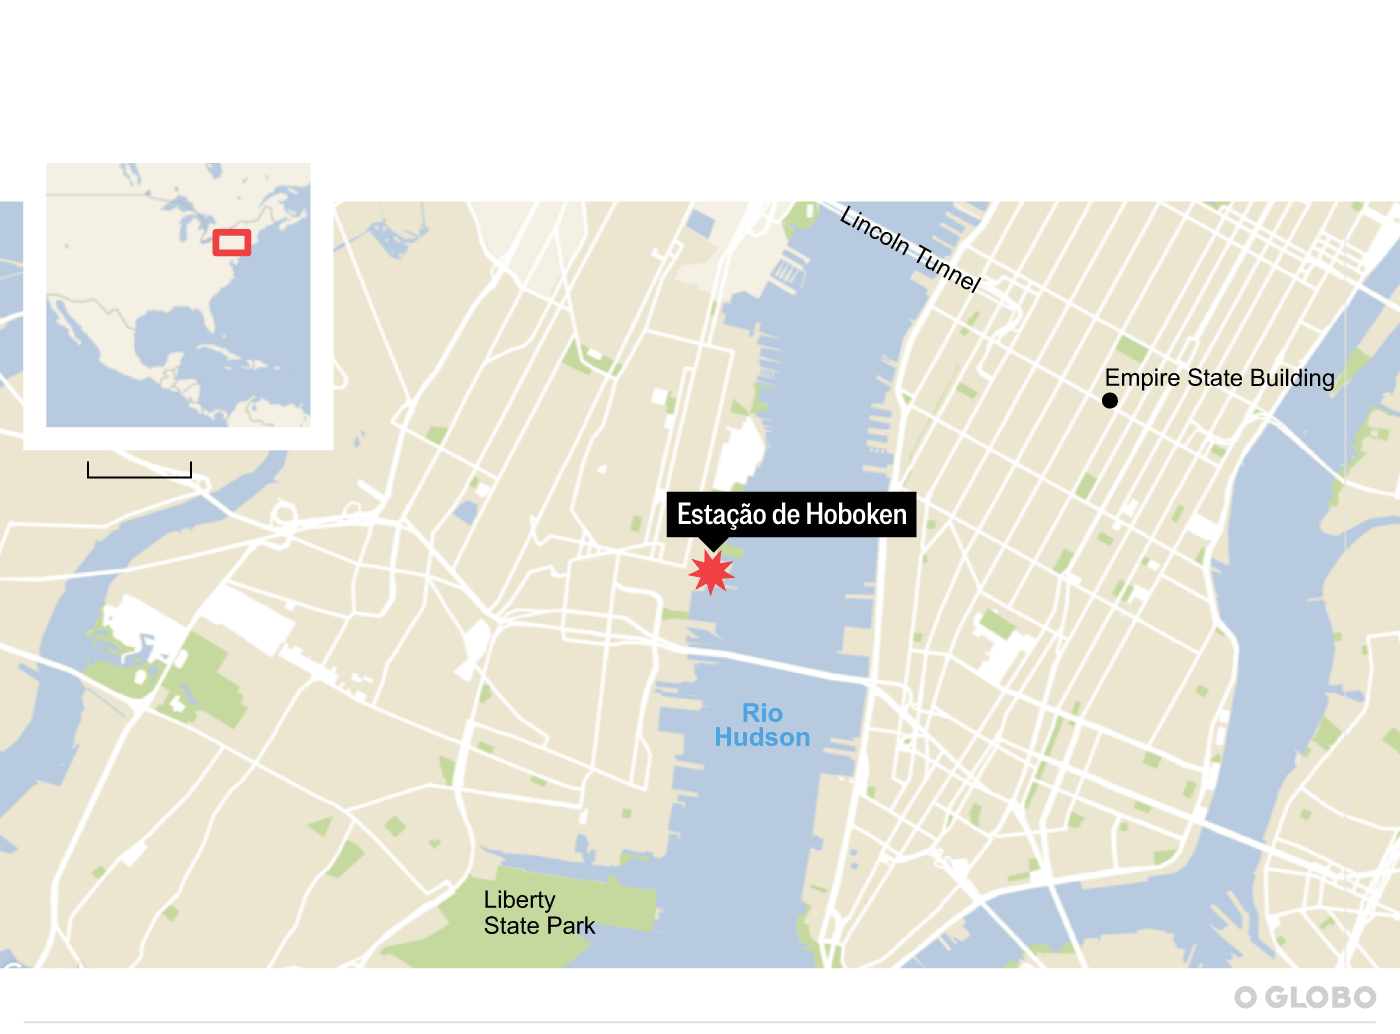Click the Gulf of Mexico on the inset map
The image size is (1400, 1034).
point(172,335)
